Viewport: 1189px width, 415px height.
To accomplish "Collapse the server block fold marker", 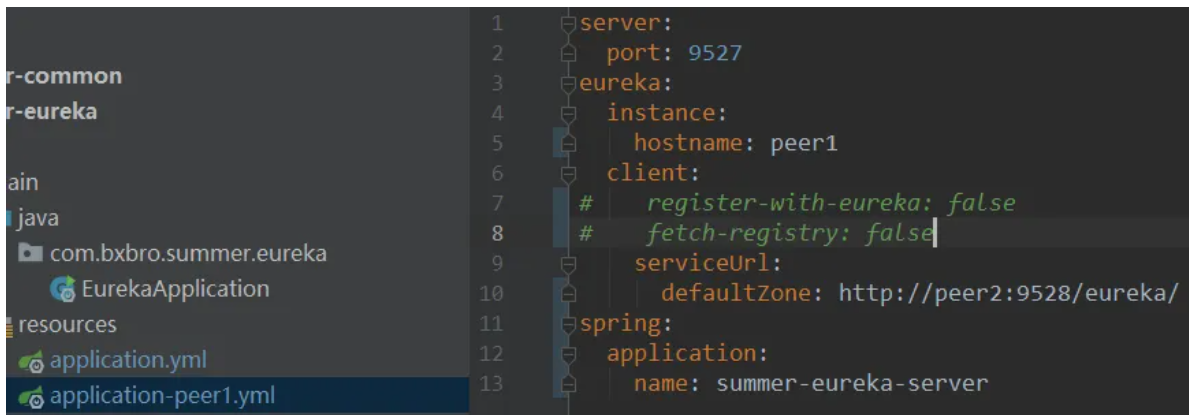I will click(569, 24).
